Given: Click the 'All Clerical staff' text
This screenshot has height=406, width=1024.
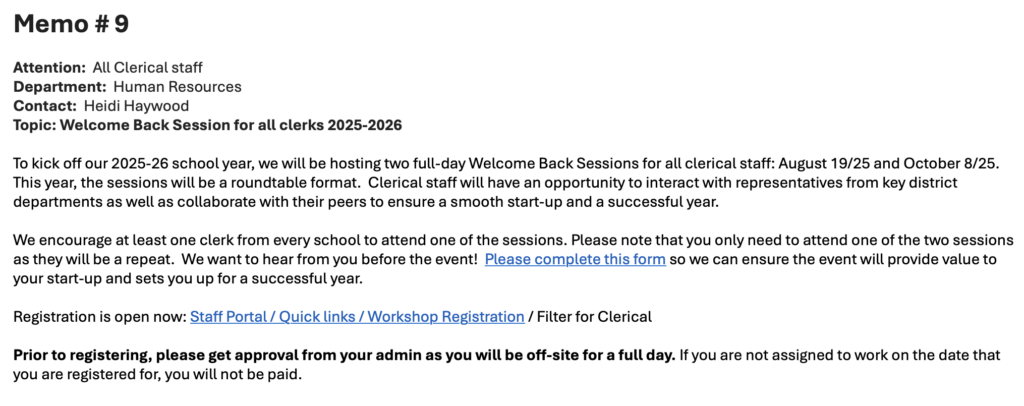Looking at the screenshot, I should [148, 67].
